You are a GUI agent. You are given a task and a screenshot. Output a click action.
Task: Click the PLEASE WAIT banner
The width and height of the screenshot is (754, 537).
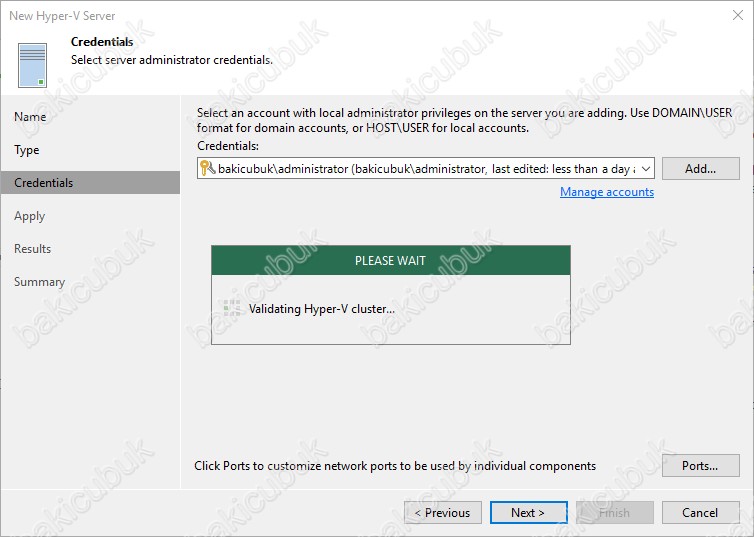[x=391, y=261]
